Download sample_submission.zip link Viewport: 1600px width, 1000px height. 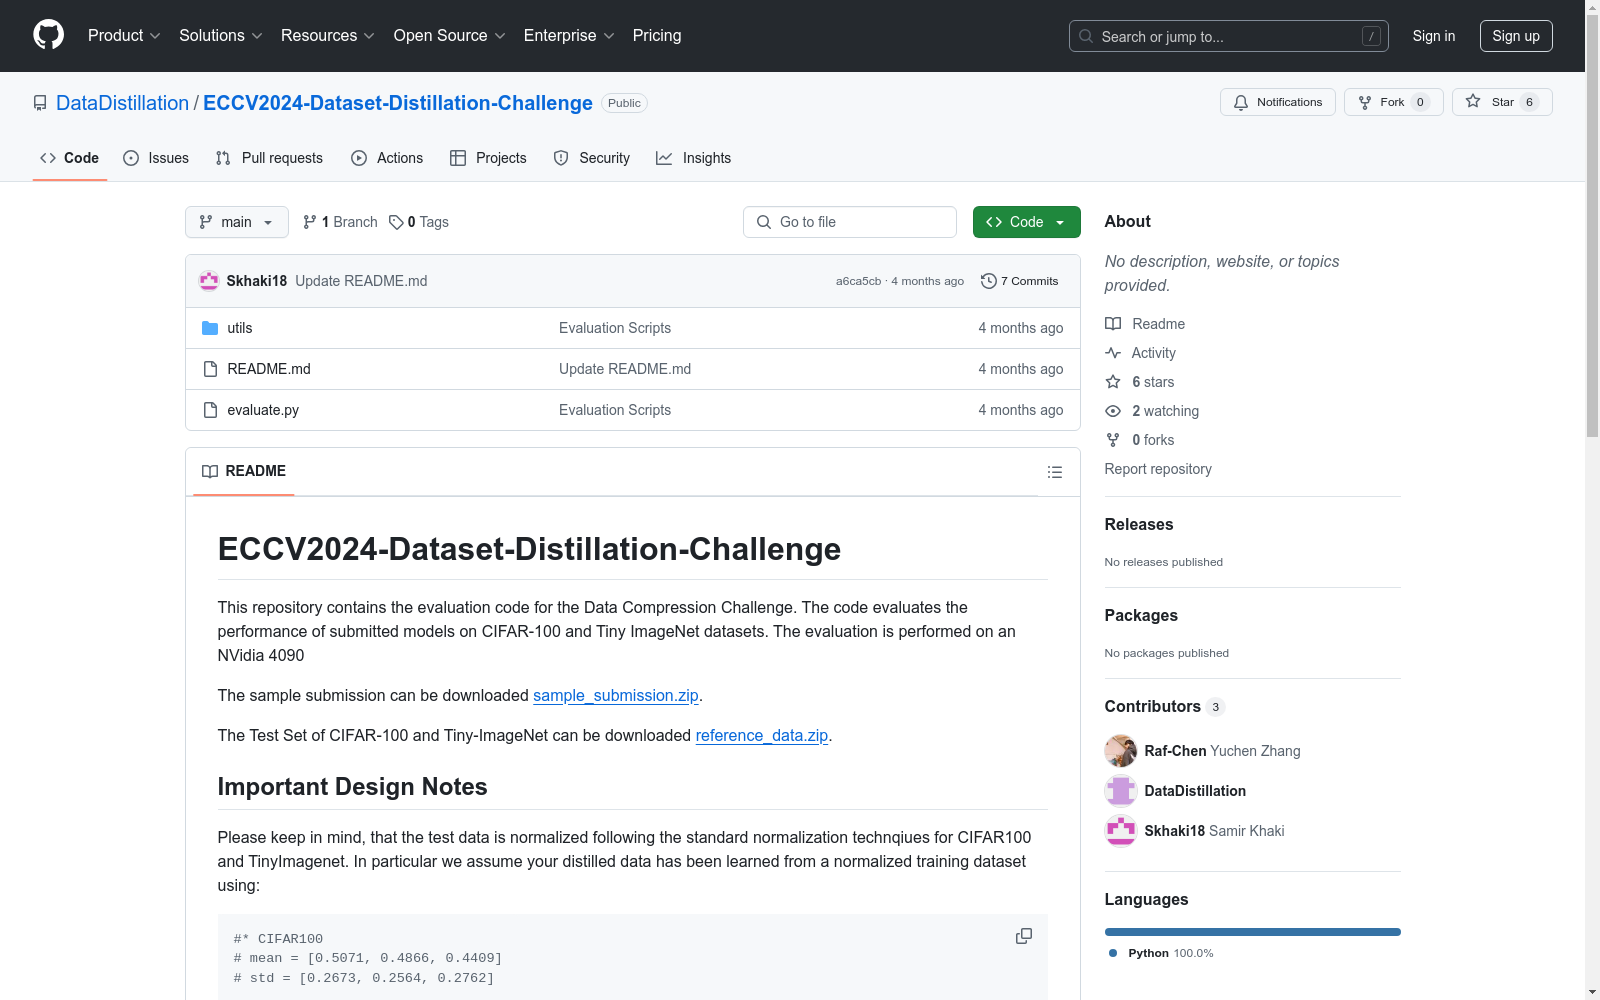tap(616, 695)
